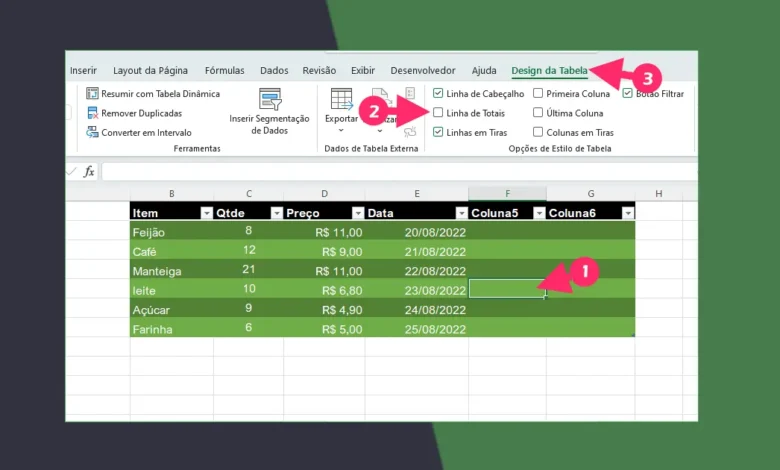Screen dimensions: 780x470
Task: Click the quantity cell showing 12
Action: (249, 251)
